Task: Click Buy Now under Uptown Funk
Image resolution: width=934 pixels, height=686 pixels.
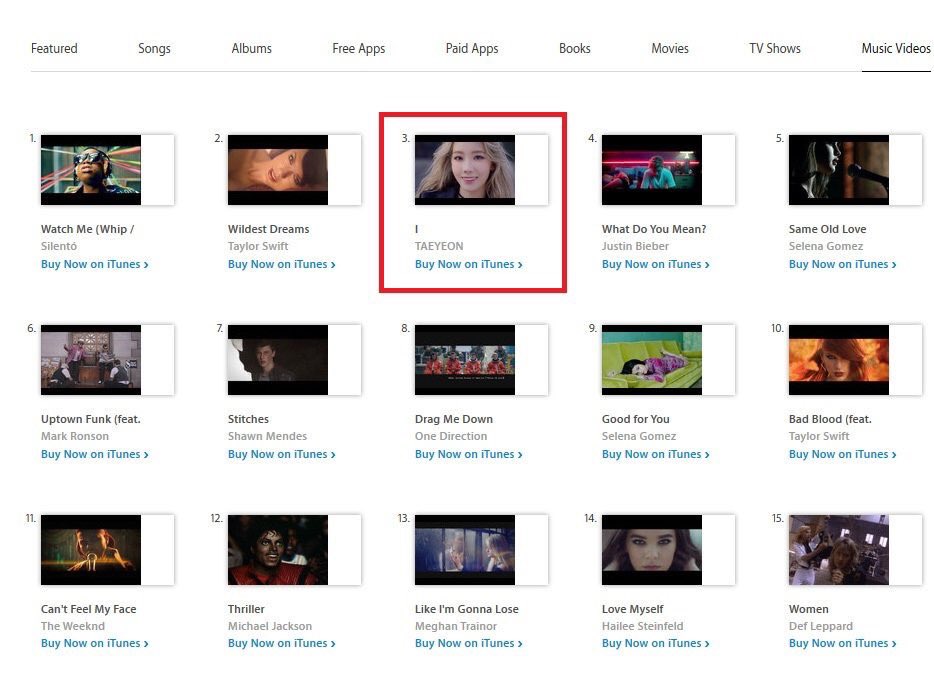Action: tap(95, 454)
